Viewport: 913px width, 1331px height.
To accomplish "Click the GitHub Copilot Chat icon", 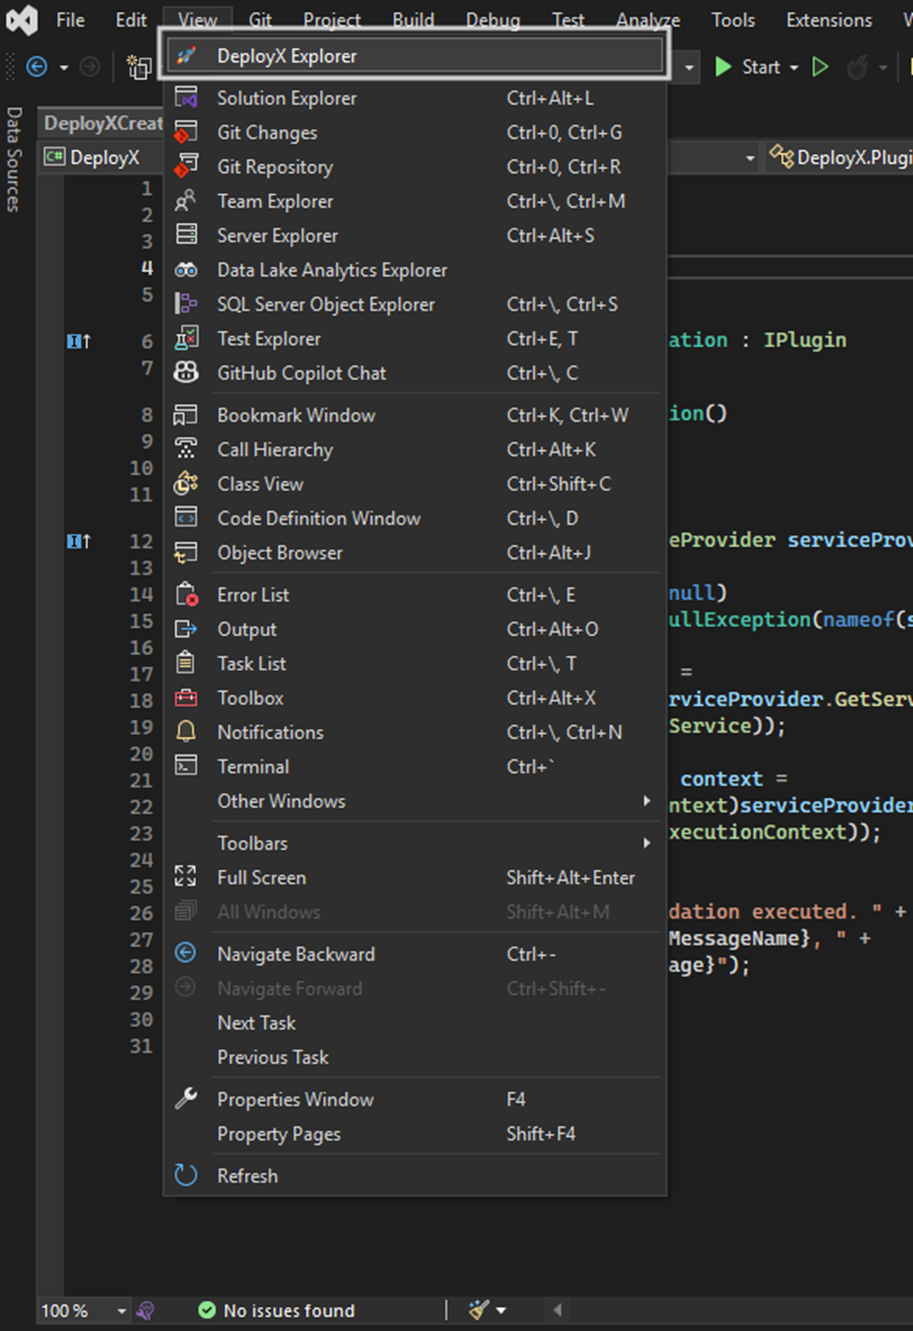I will (x=186, y=373).
